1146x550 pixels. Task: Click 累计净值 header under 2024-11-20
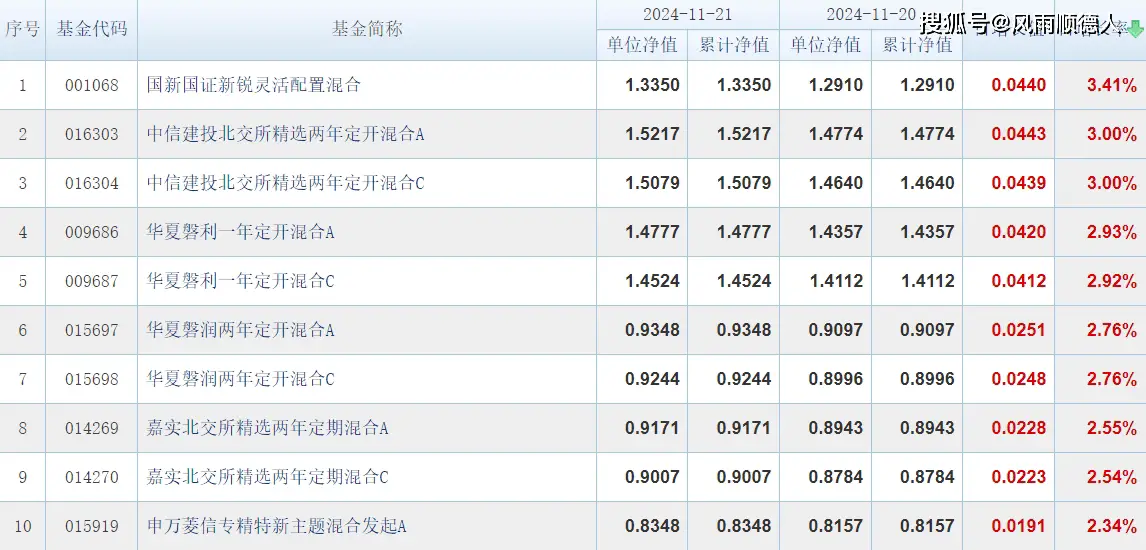pos(917,45)
